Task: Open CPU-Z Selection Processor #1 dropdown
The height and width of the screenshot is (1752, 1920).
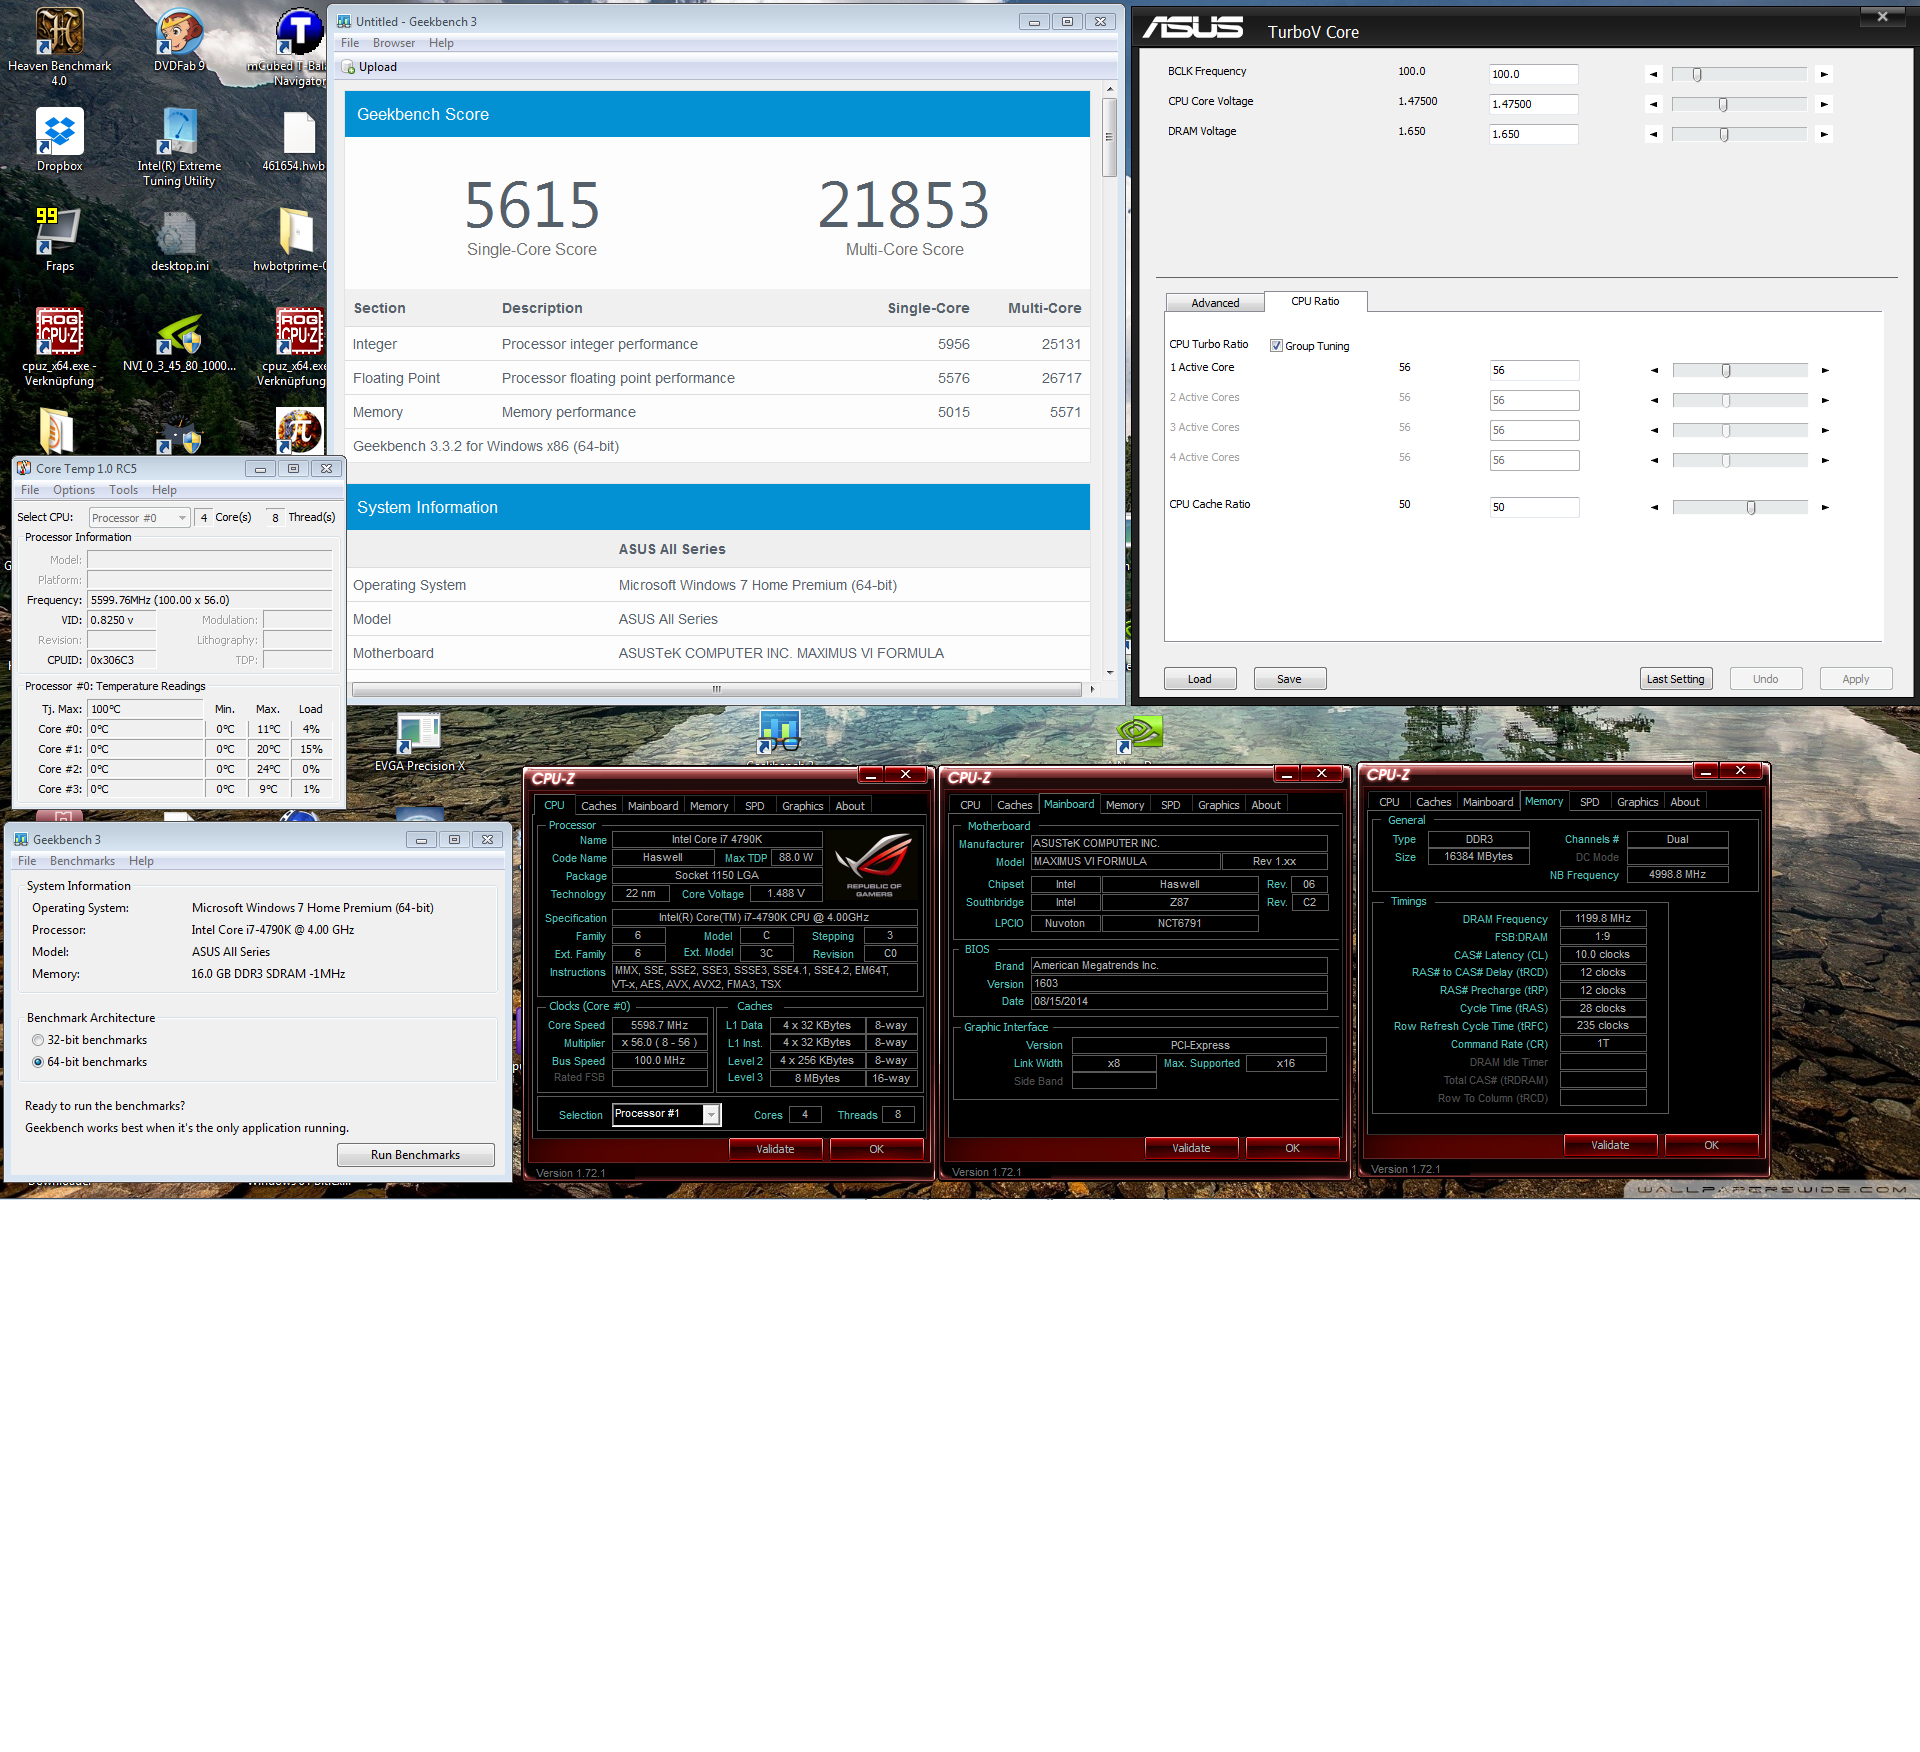Action: (666, 1114)
